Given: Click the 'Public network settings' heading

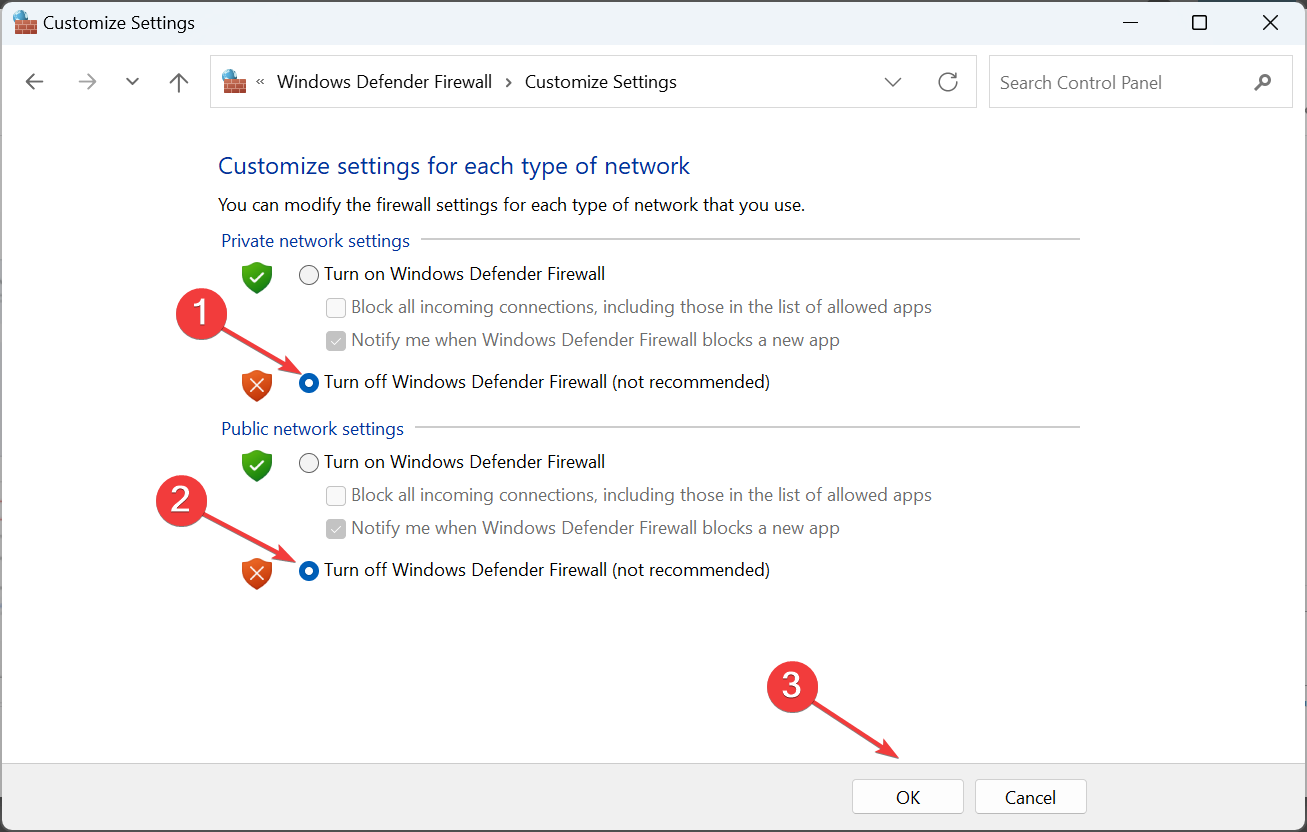Looking at the screenshot, I should (x=313, y=429).
